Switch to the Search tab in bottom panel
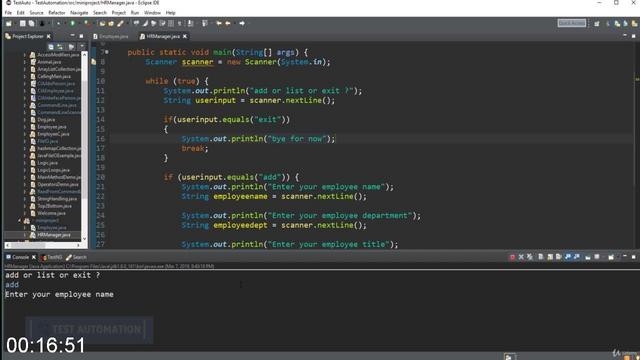This screenshot has height=360, width=640. [x=76, y=257]
